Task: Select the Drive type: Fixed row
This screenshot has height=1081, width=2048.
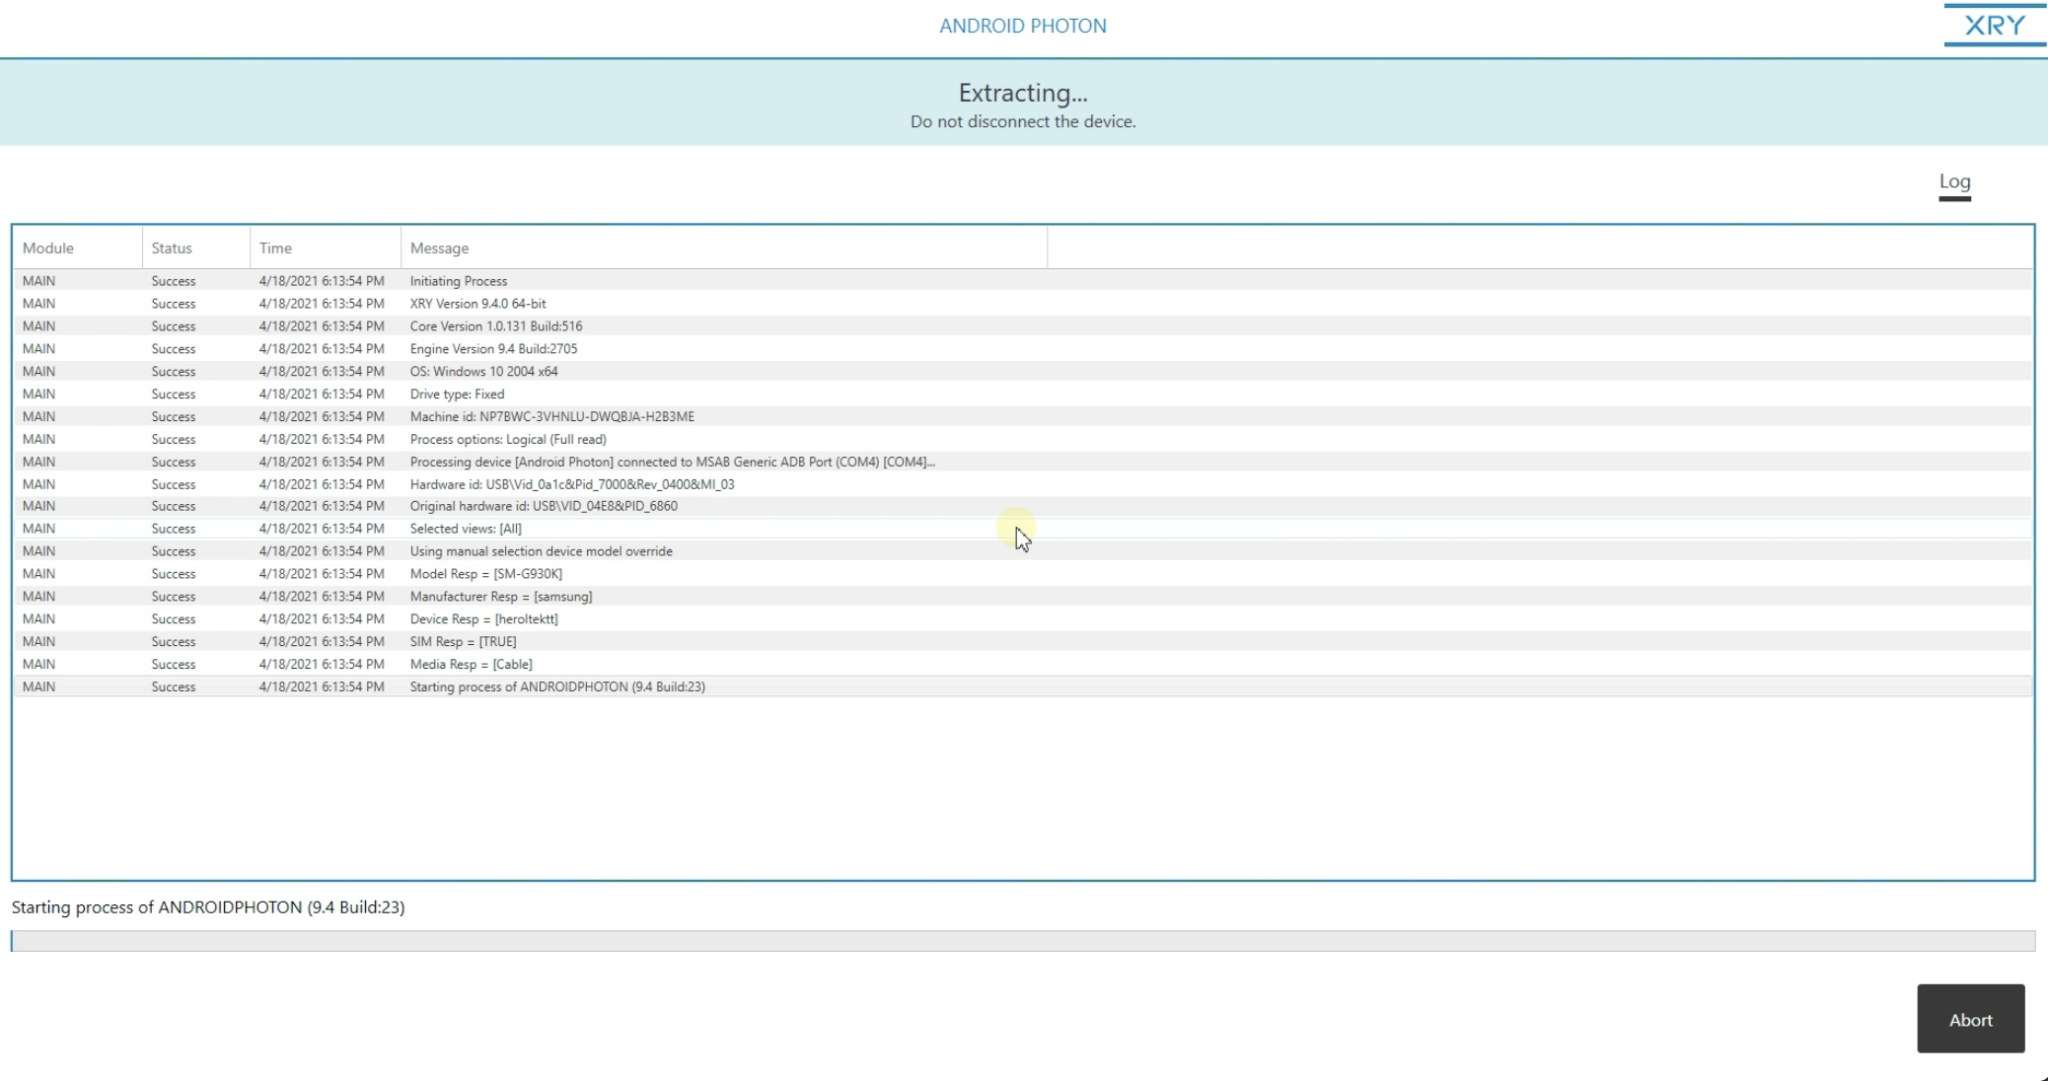Action: (457, 393)
